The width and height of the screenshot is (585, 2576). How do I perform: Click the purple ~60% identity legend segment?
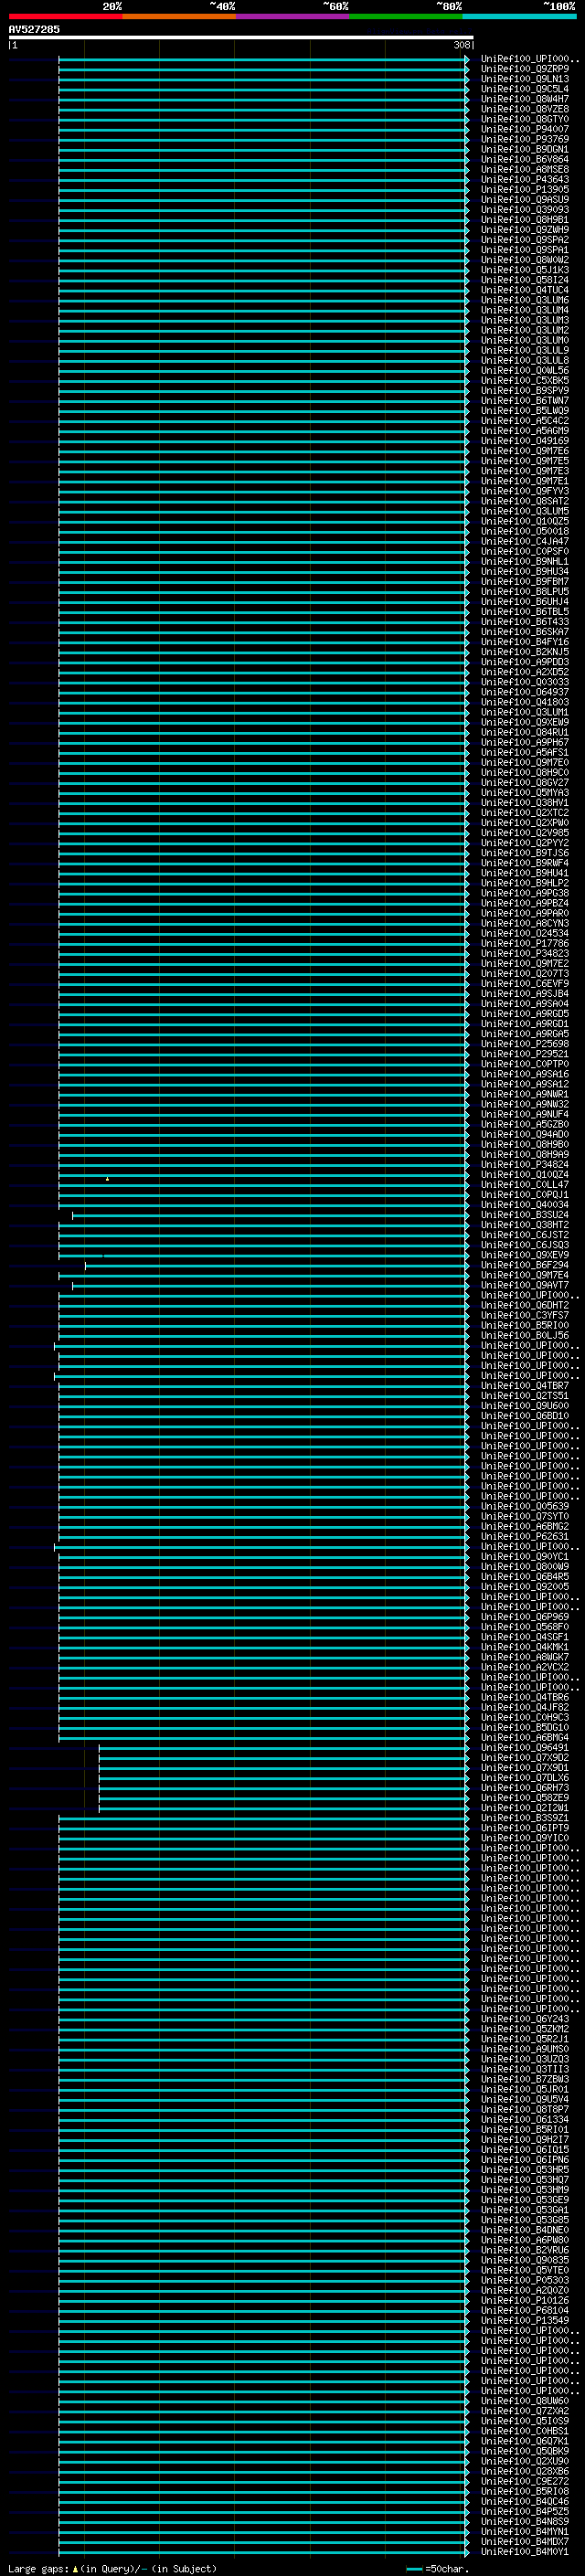[293, 17]
